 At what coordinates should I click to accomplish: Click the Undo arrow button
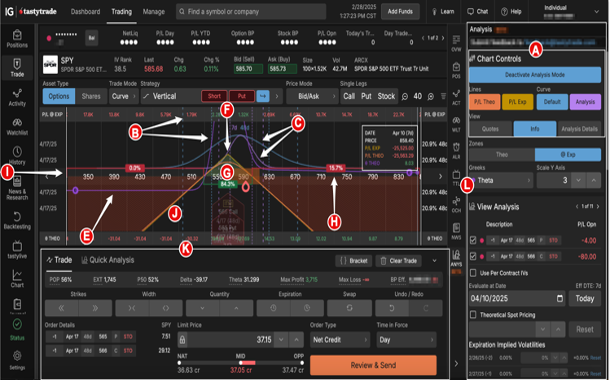pyautogui.click(x=392, y=308)
